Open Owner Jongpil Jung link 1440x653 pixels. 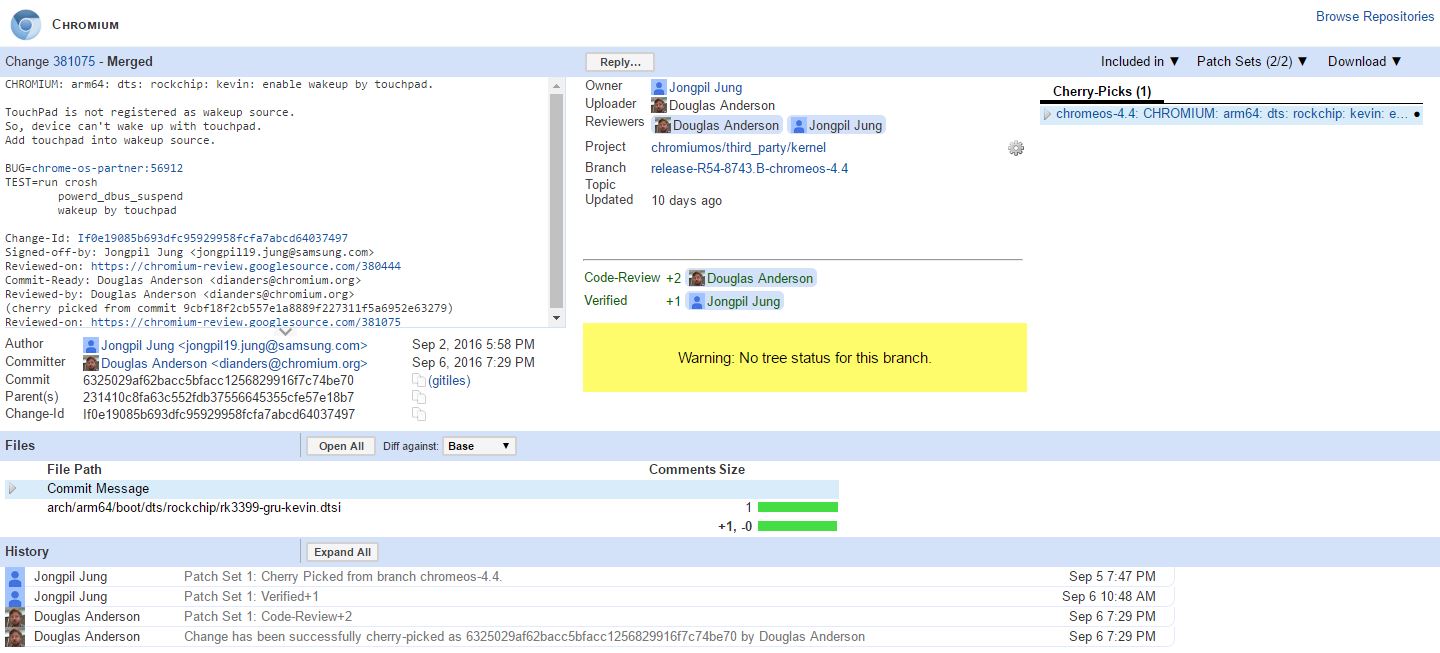[x=705, y=87]
